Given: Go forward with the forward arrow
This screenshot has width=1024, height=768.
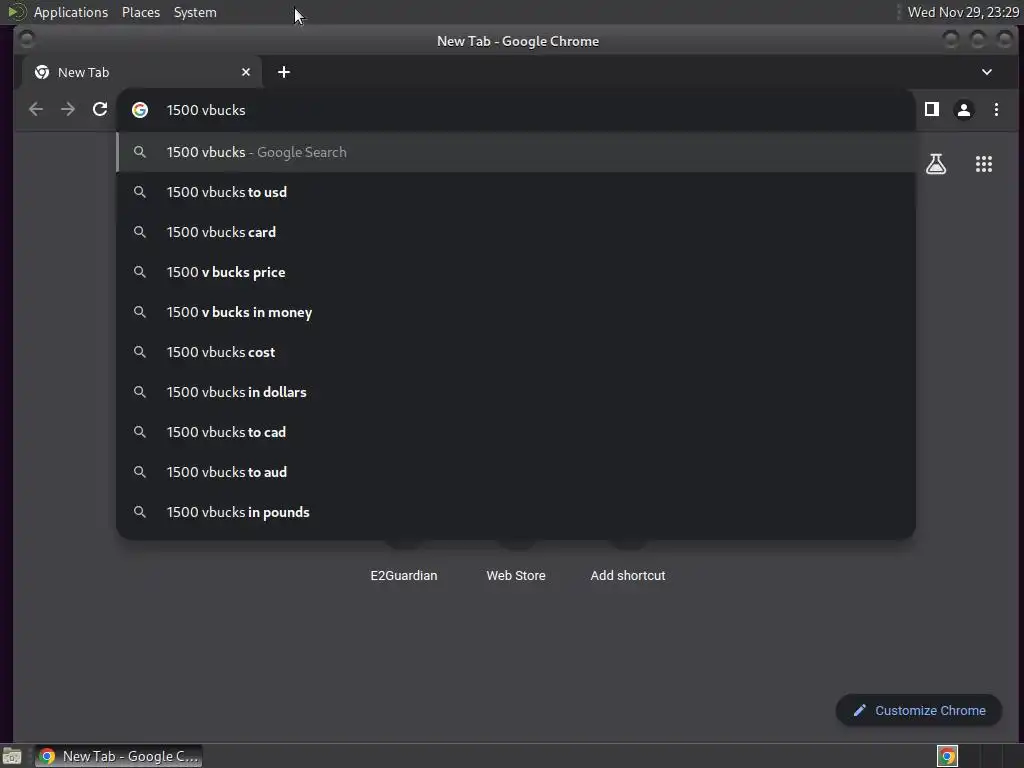Looking at the screenshot, I should (x=68, y=110).
